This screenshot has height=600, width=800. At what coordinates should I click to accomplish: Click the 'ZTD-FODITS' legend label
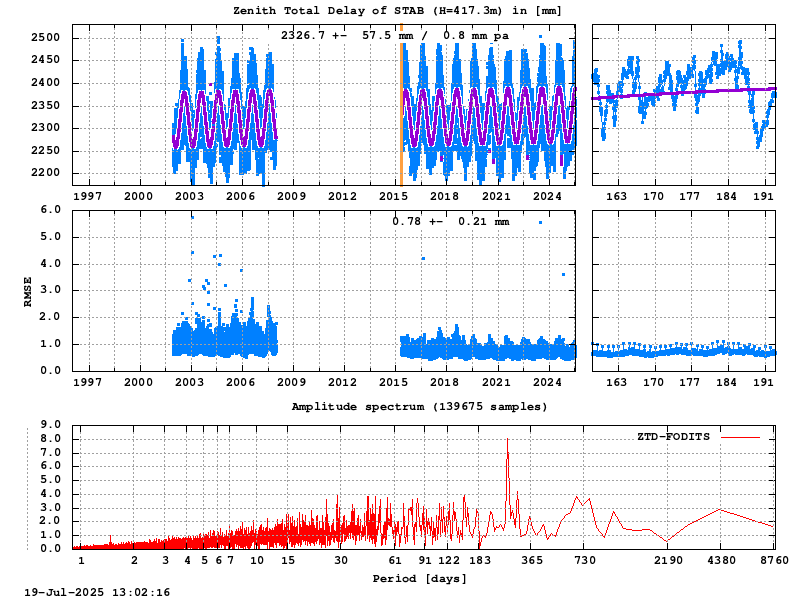[673, 437]
